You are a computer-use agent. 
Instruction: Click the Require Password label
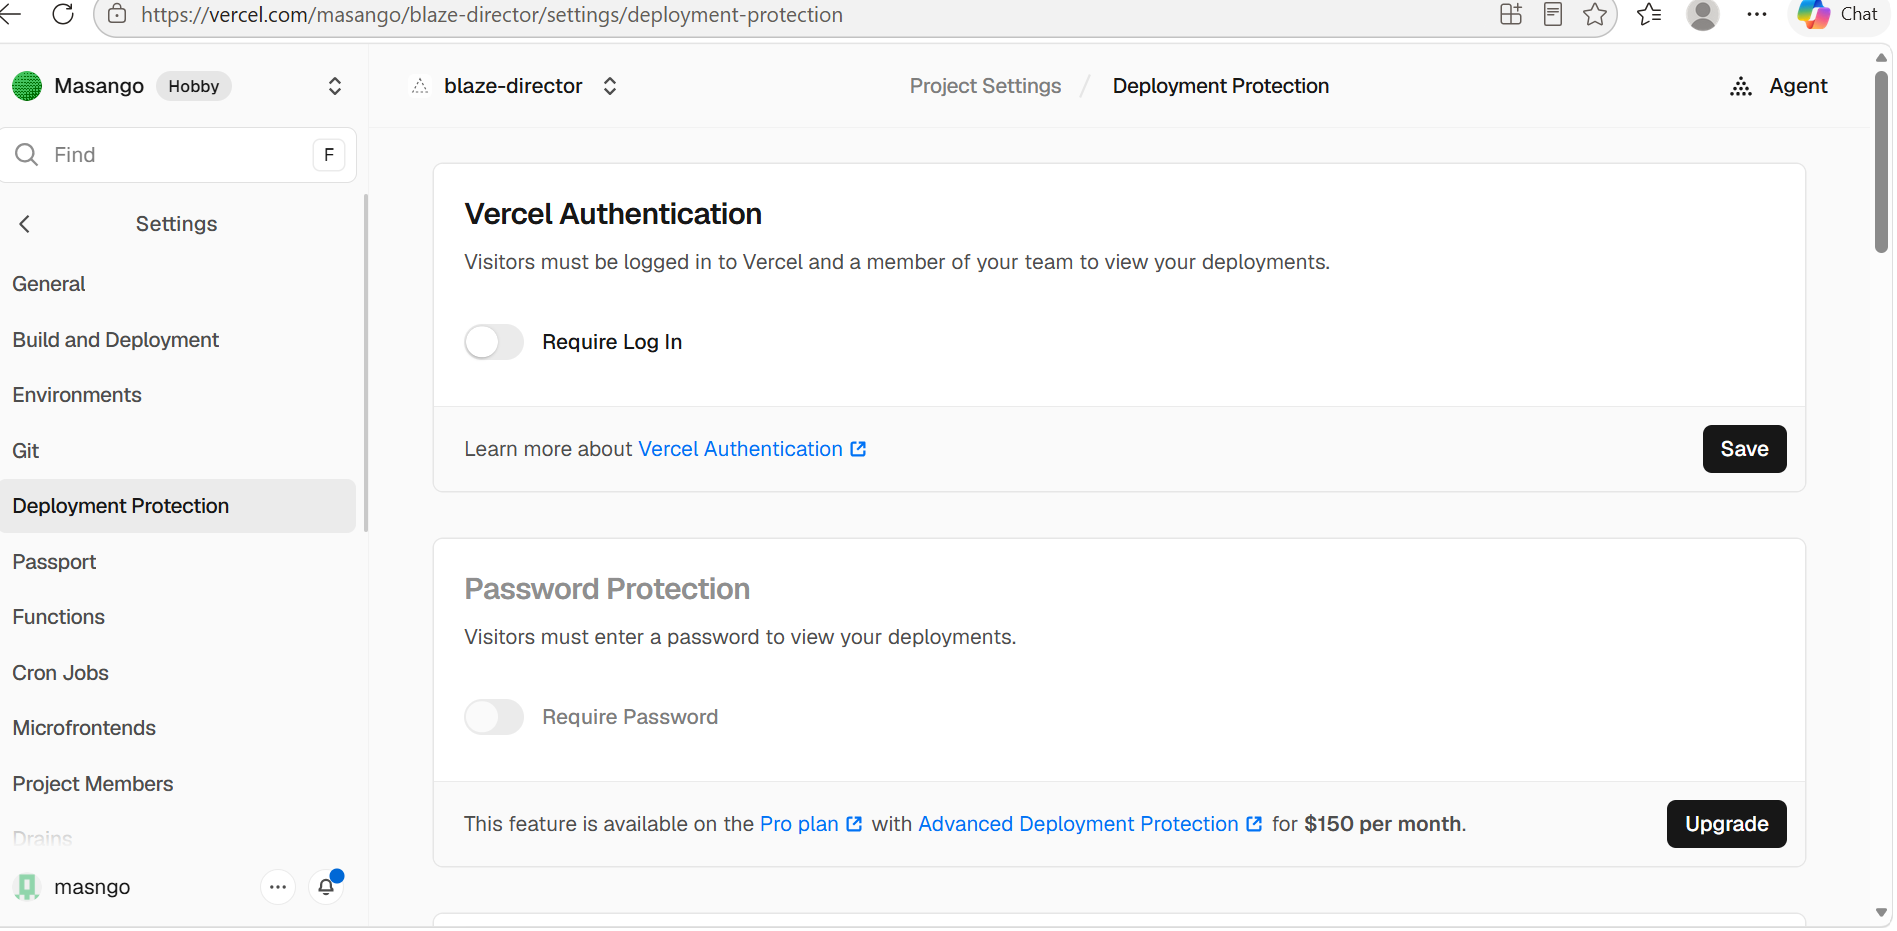630,717
